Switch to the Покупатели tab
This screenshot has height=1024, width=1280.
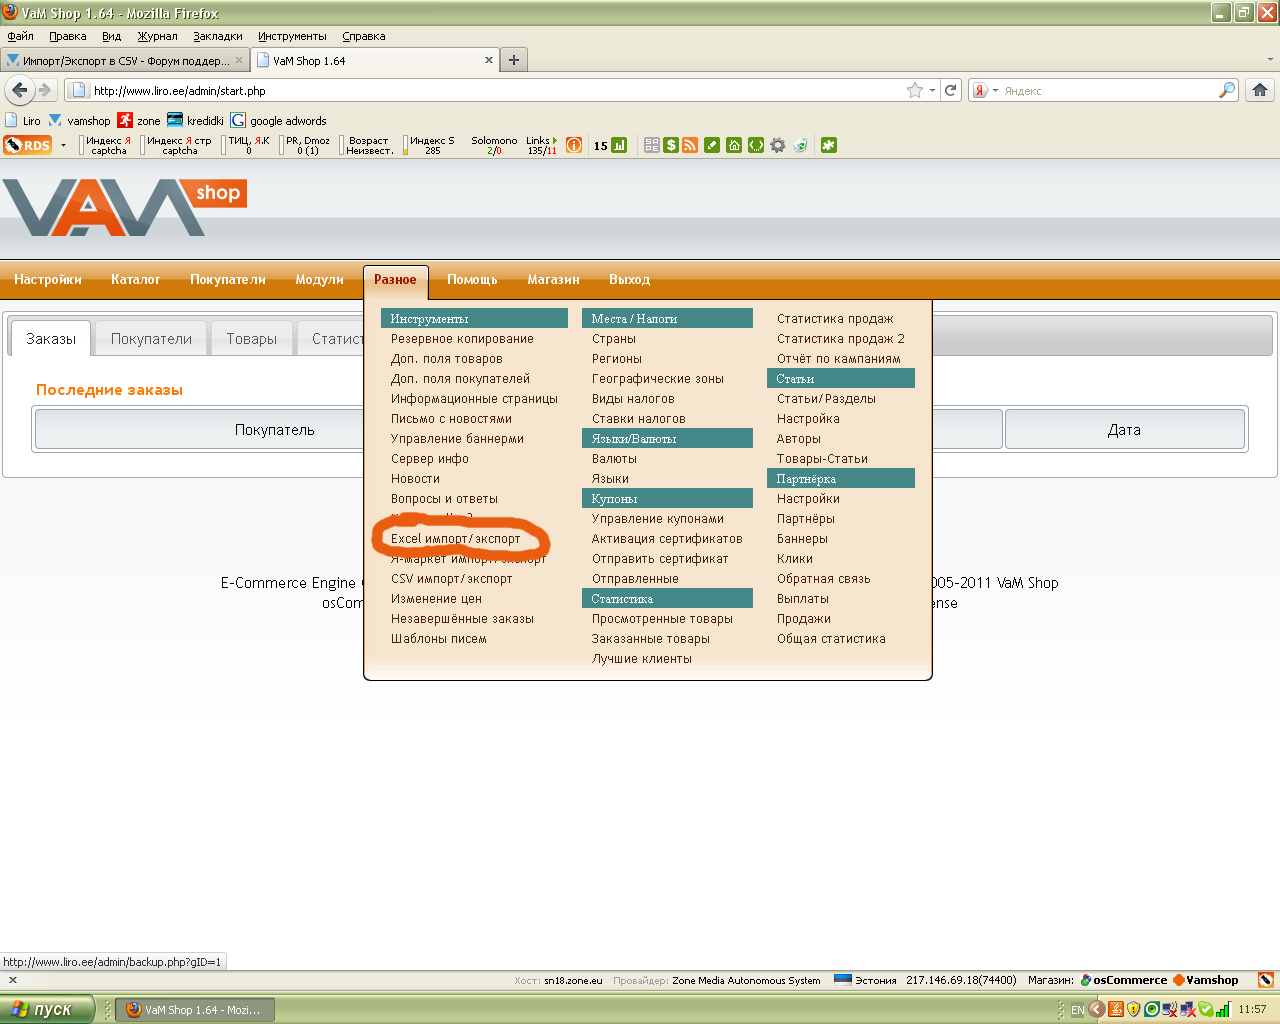(x=151, y=339)
